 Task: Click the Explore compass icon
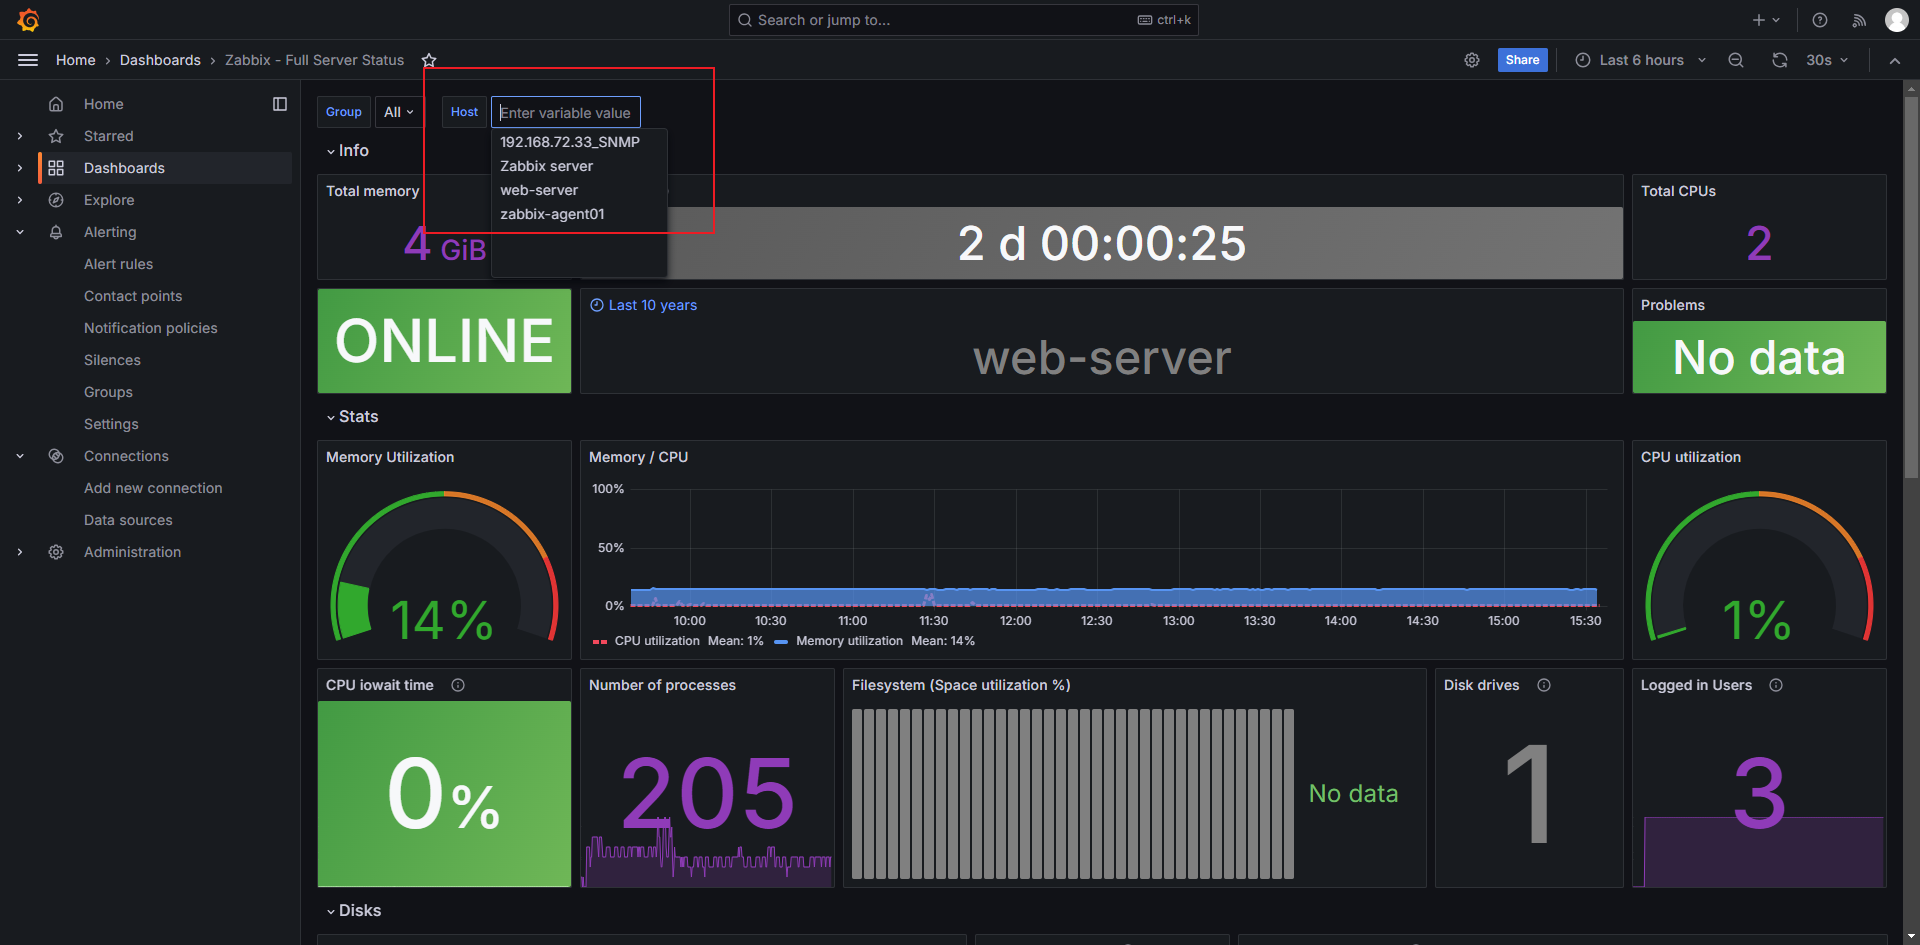[56, 200]
